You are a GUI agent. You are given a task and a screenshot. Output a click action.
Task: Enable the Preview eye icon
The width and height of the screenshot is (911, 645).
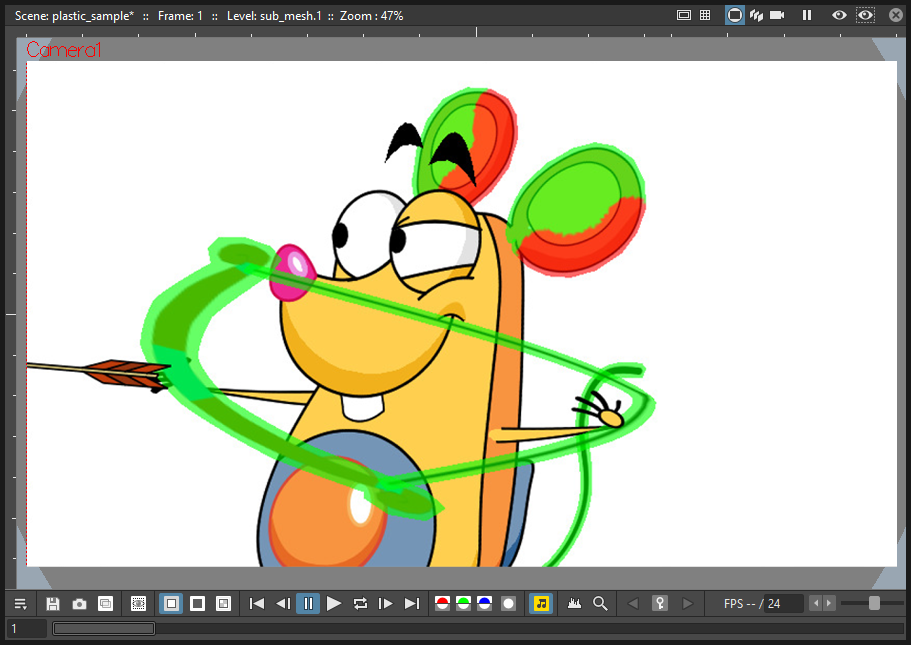point(839,15)
